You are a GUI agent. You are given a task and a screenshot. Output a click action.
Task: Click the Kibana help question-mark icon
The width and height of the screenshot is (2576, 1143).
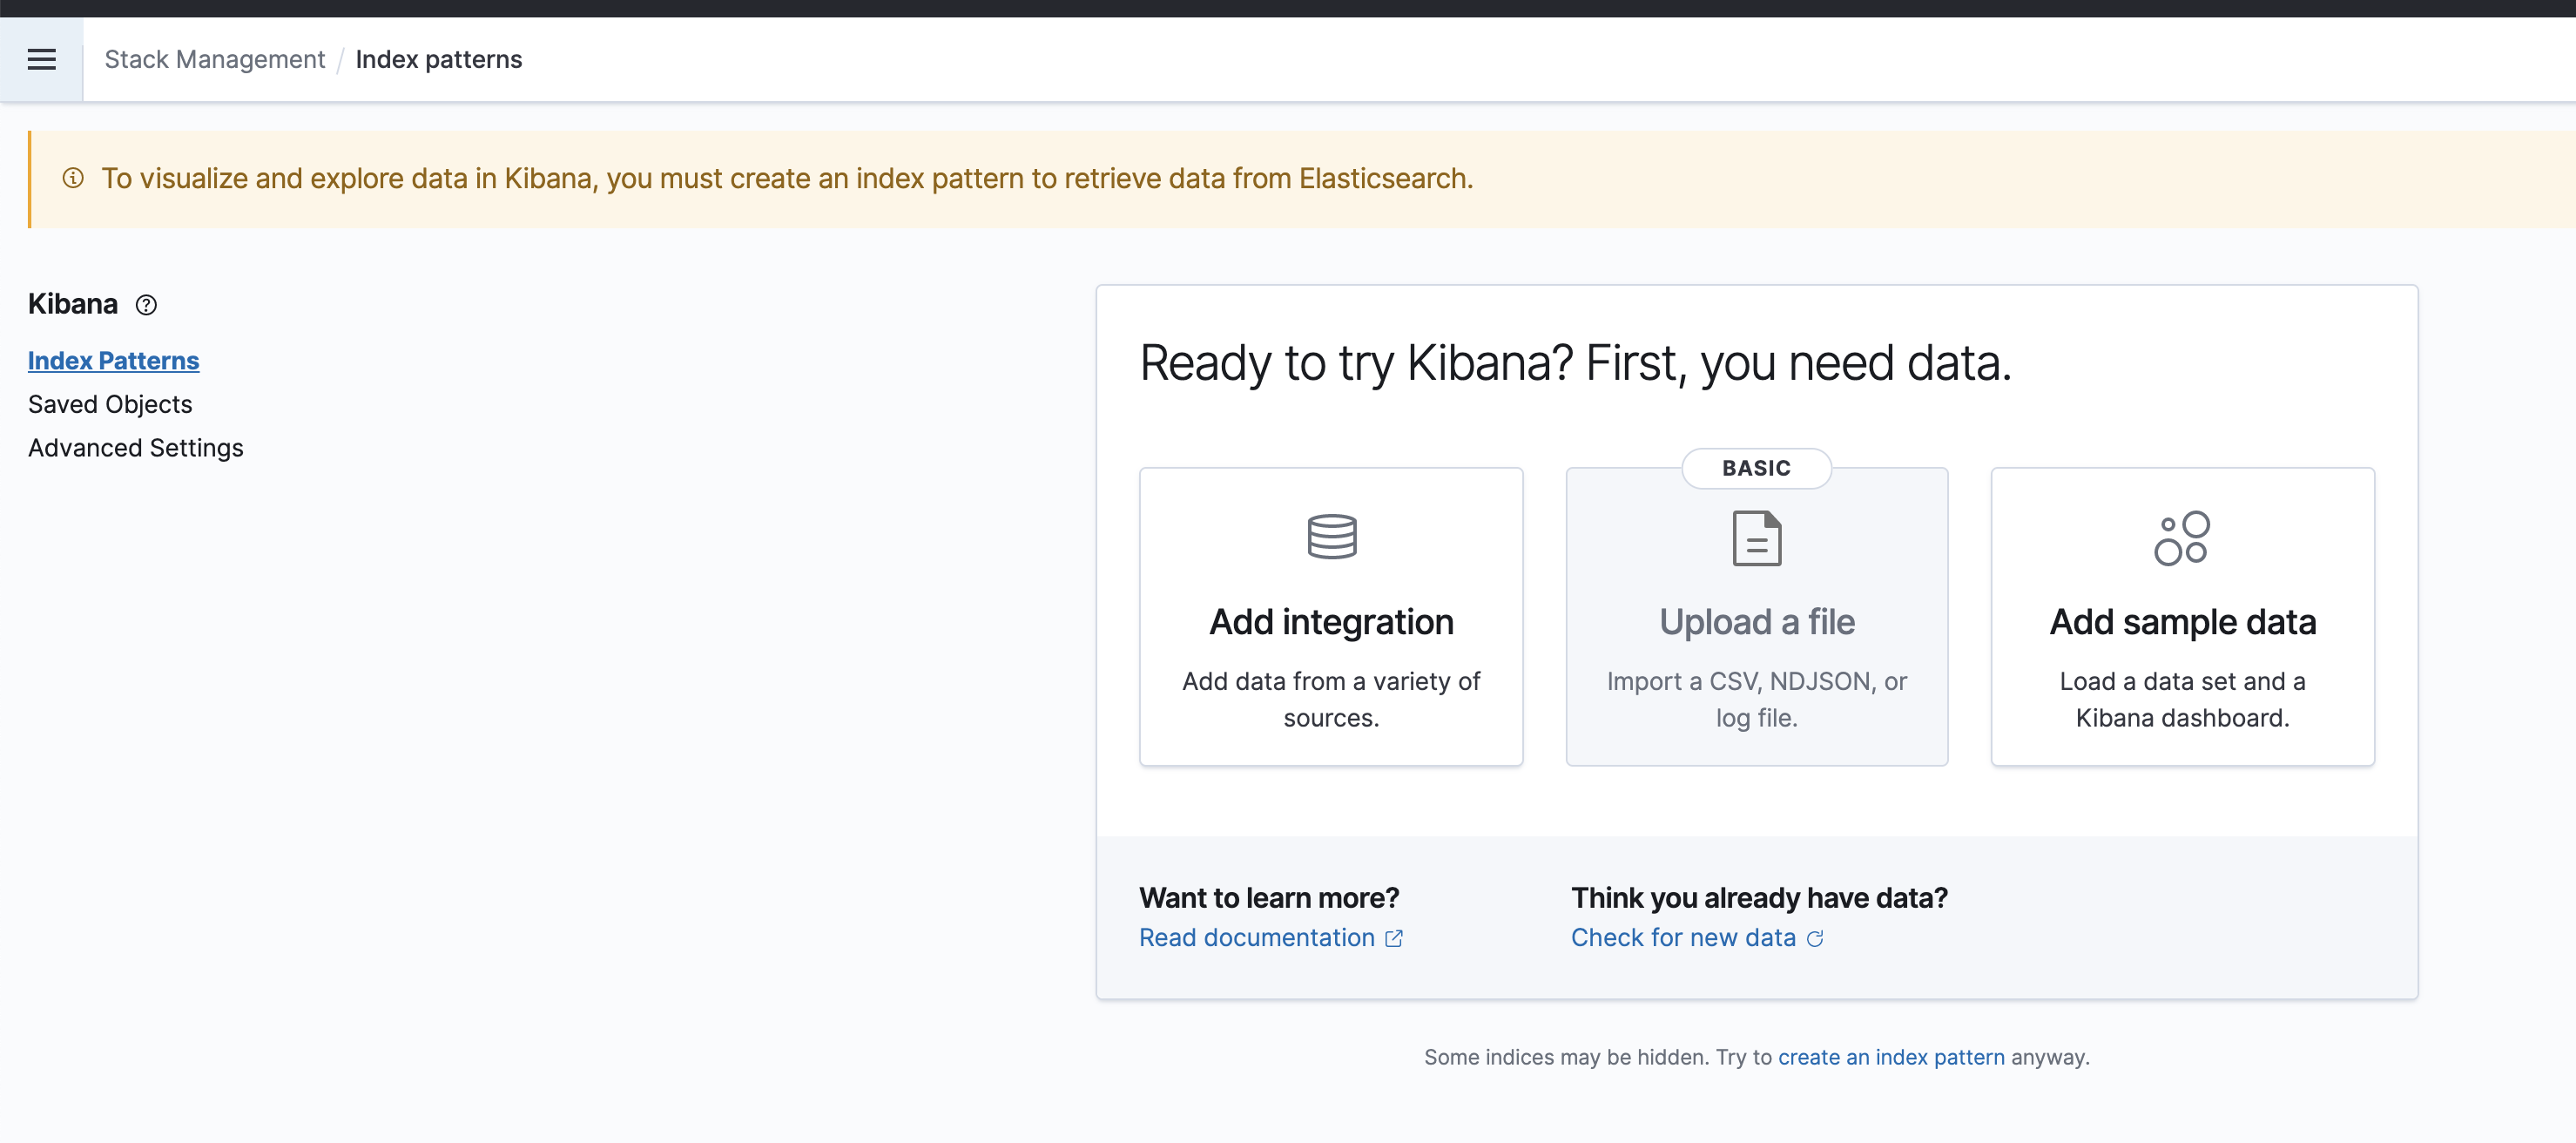click(x=146, y=305)
